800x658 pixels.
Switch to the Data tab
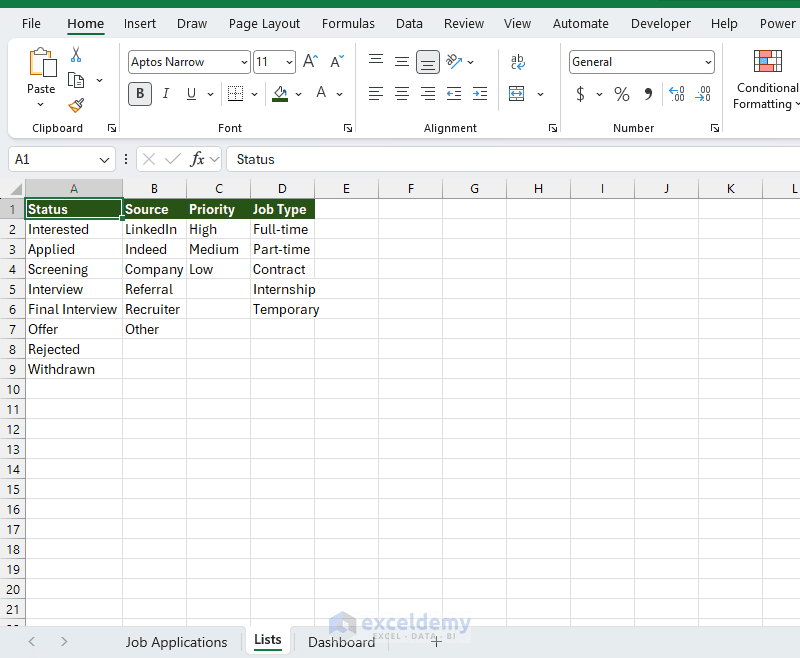pos(409,23)
